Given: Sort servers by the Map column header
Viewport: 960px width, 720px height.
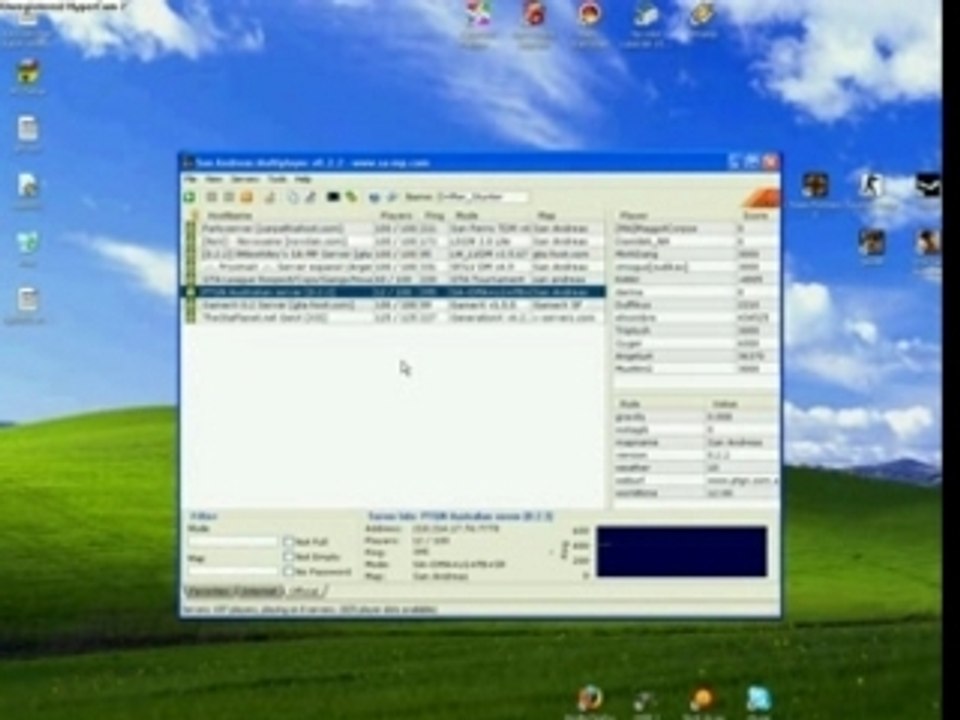Looking at the screenshot, I should [x=568, y=216].
